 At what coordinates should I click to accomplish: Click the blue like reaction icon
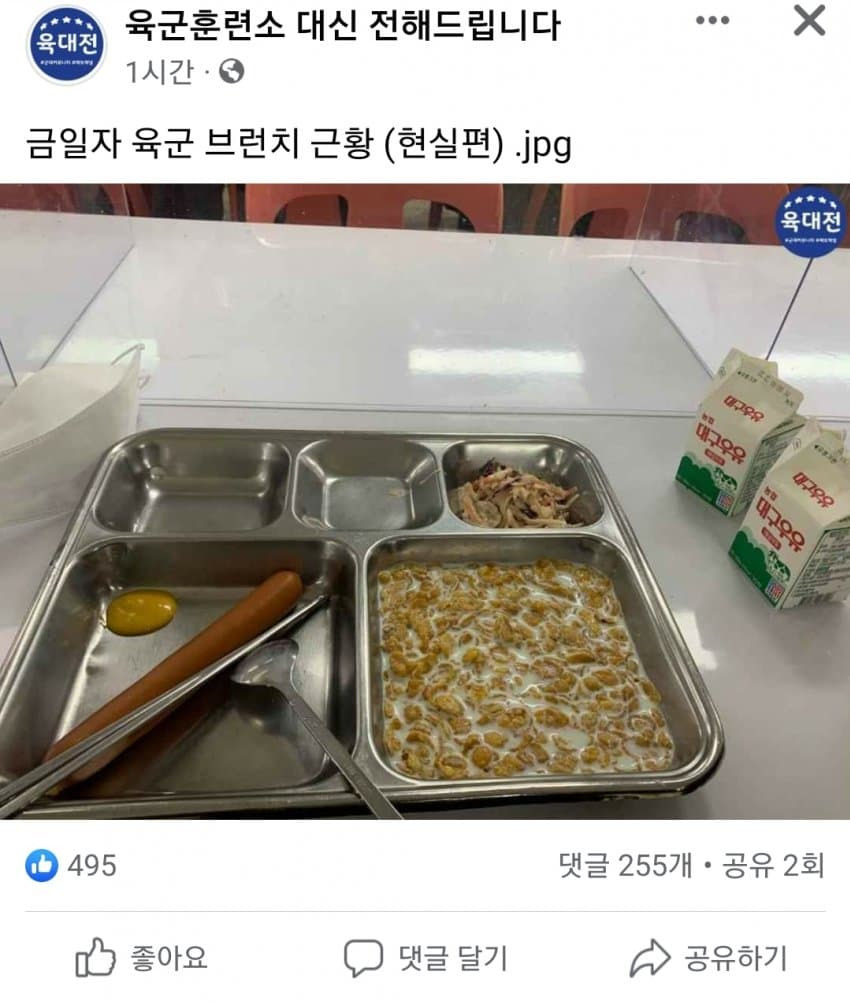(42, 866)
